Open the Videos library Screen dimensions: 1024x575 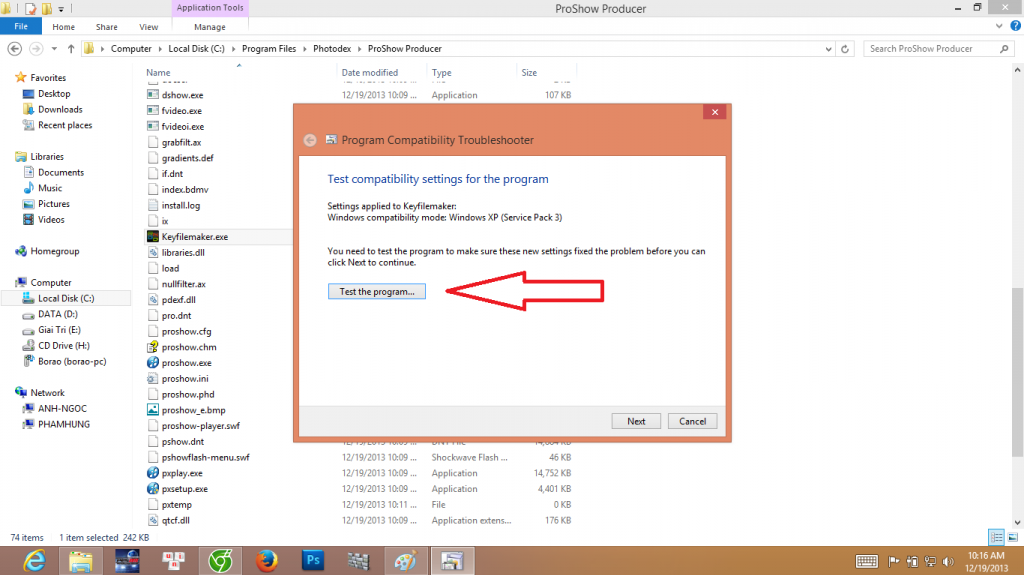click(x=51, y=220)
